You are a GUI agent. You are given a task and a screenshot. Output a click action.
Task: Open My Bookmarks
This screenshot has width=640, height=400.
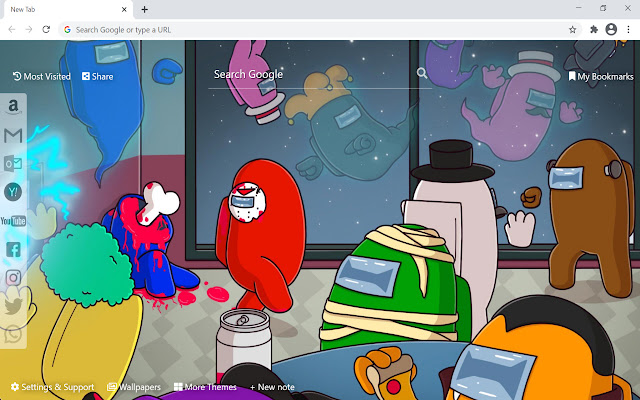[x=601, y=76]
